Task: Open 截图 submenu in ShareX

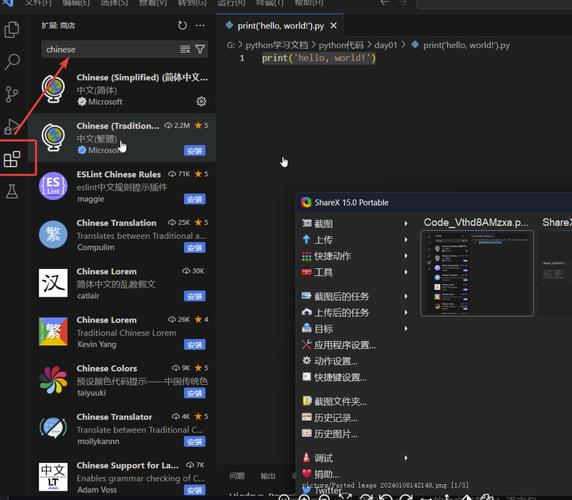Action: click(355, 223)
